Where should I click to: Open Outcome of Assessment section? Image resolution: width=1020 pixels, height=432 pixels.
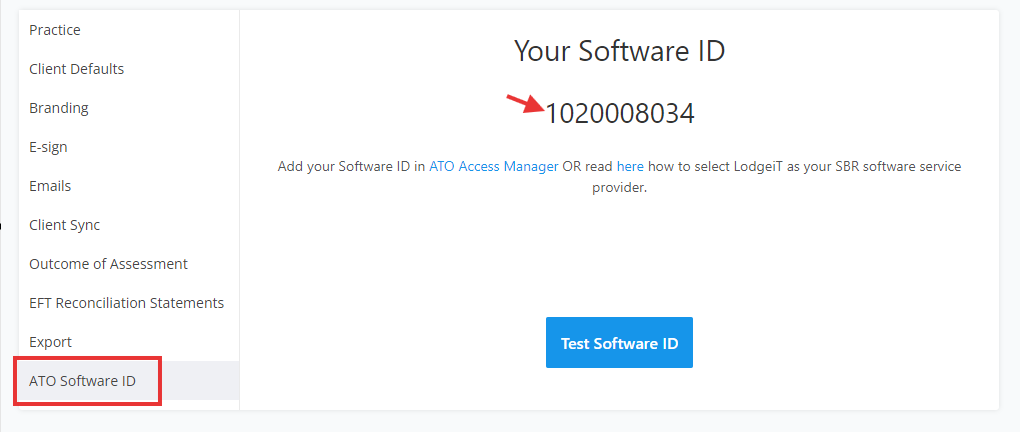(129, 264)
